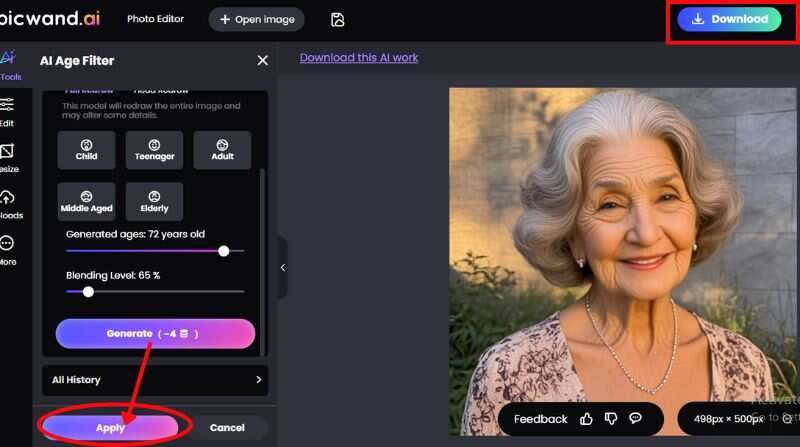Click the Apply button
800x447 pixels.
coord(110,428)
